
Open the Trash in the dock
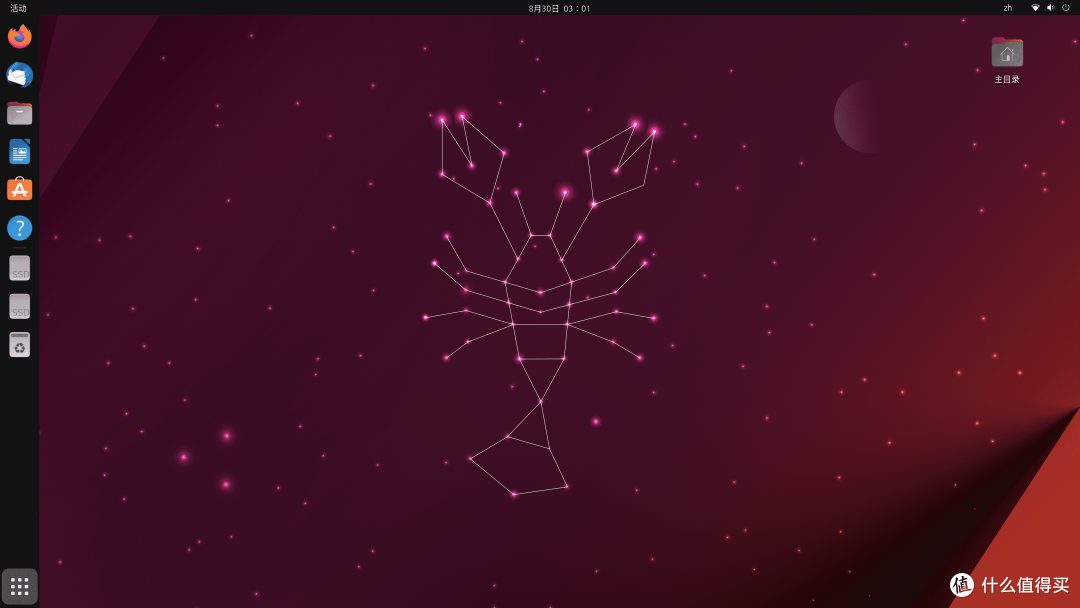tap(19, 345)
